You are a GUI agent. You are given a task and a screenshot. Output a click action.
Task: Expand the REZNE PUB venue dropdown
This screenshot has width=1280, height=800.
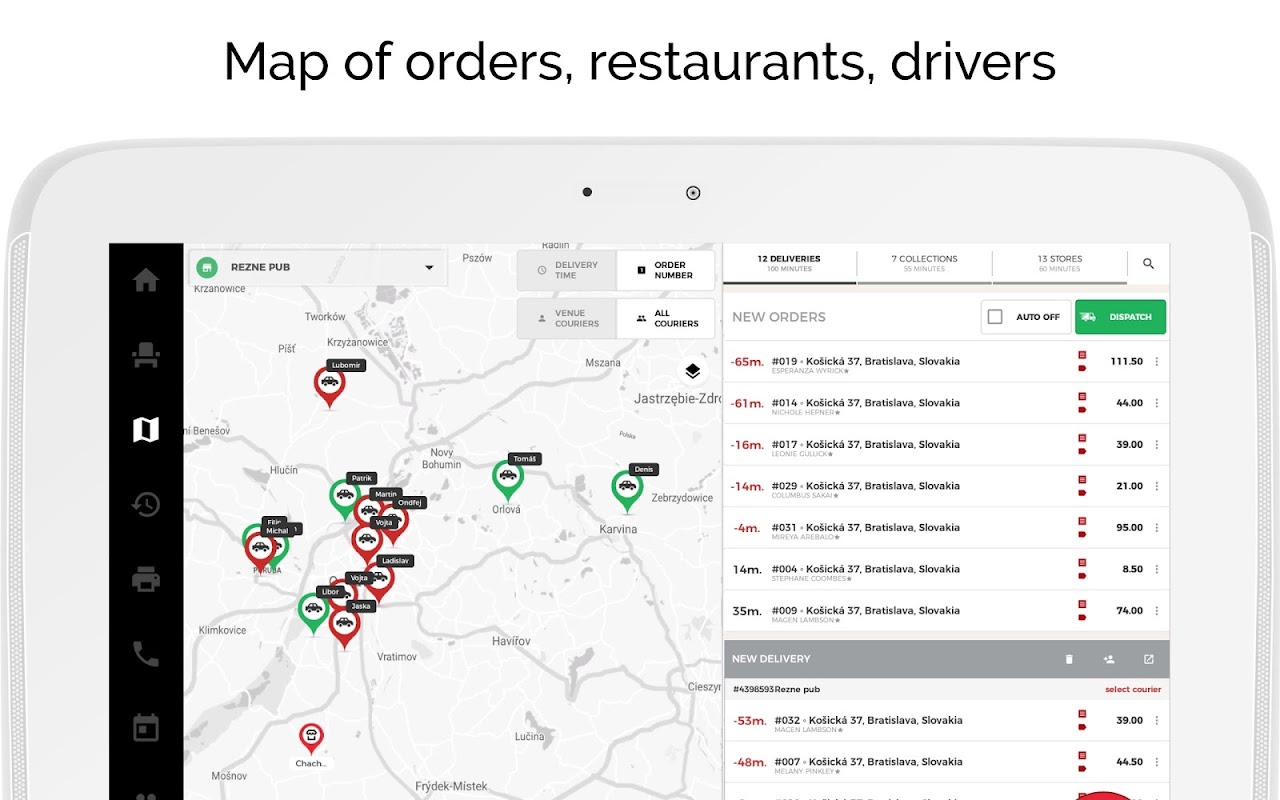pyautogui.click(x=318, y=268)
